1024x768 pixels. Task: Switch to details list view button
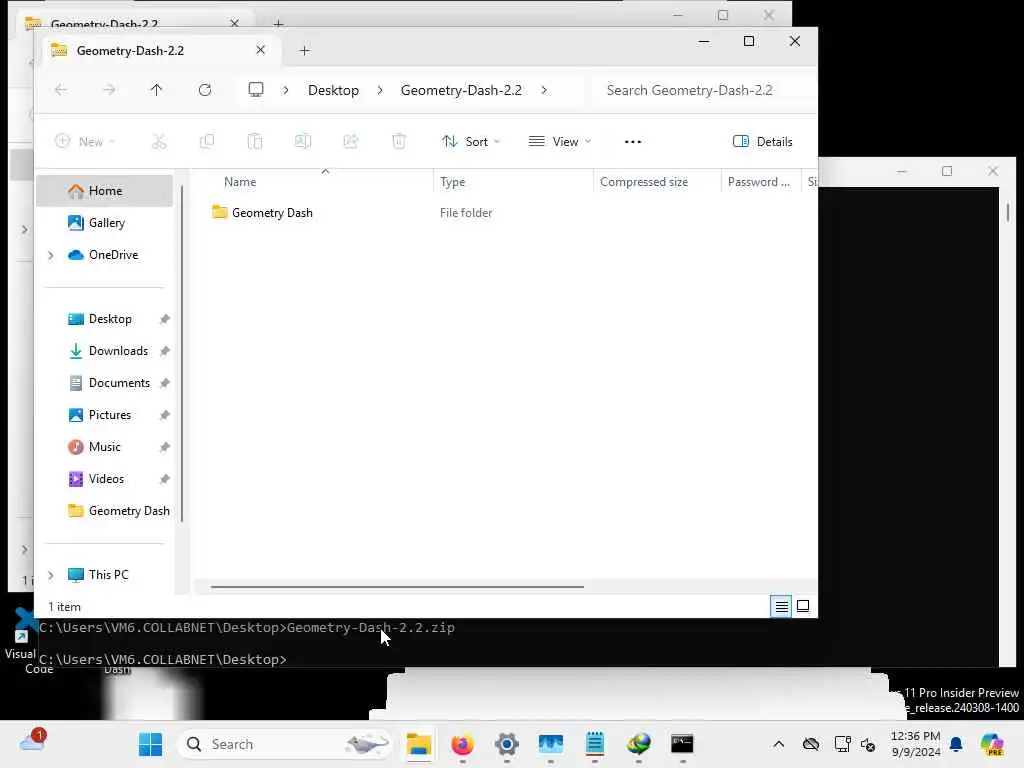point(781,607)
